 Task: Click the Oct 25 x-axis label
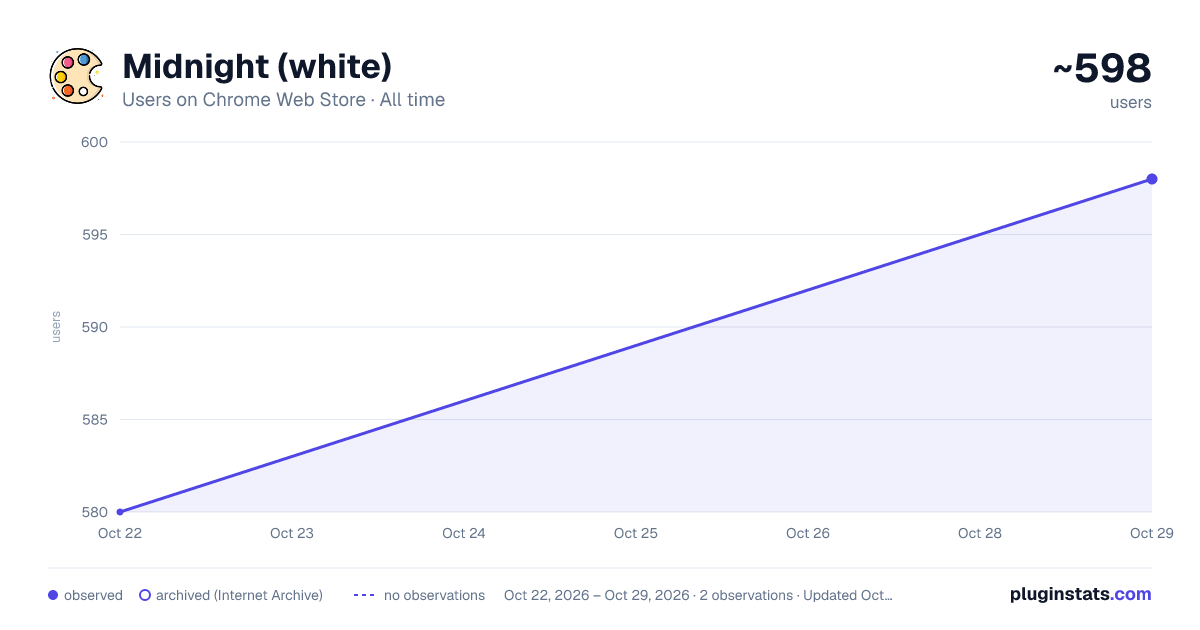(636, 533)
